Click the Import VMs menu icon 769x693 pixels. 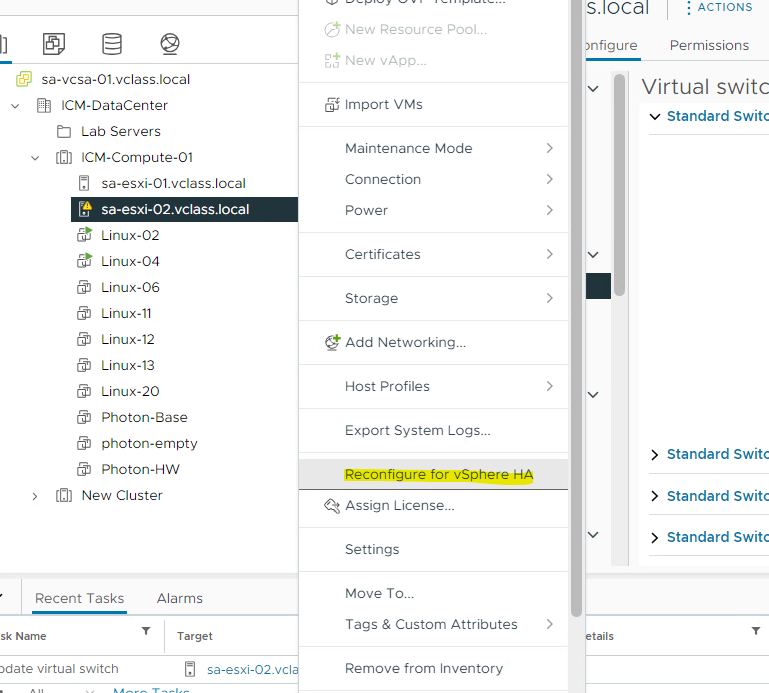pos(332,104)
